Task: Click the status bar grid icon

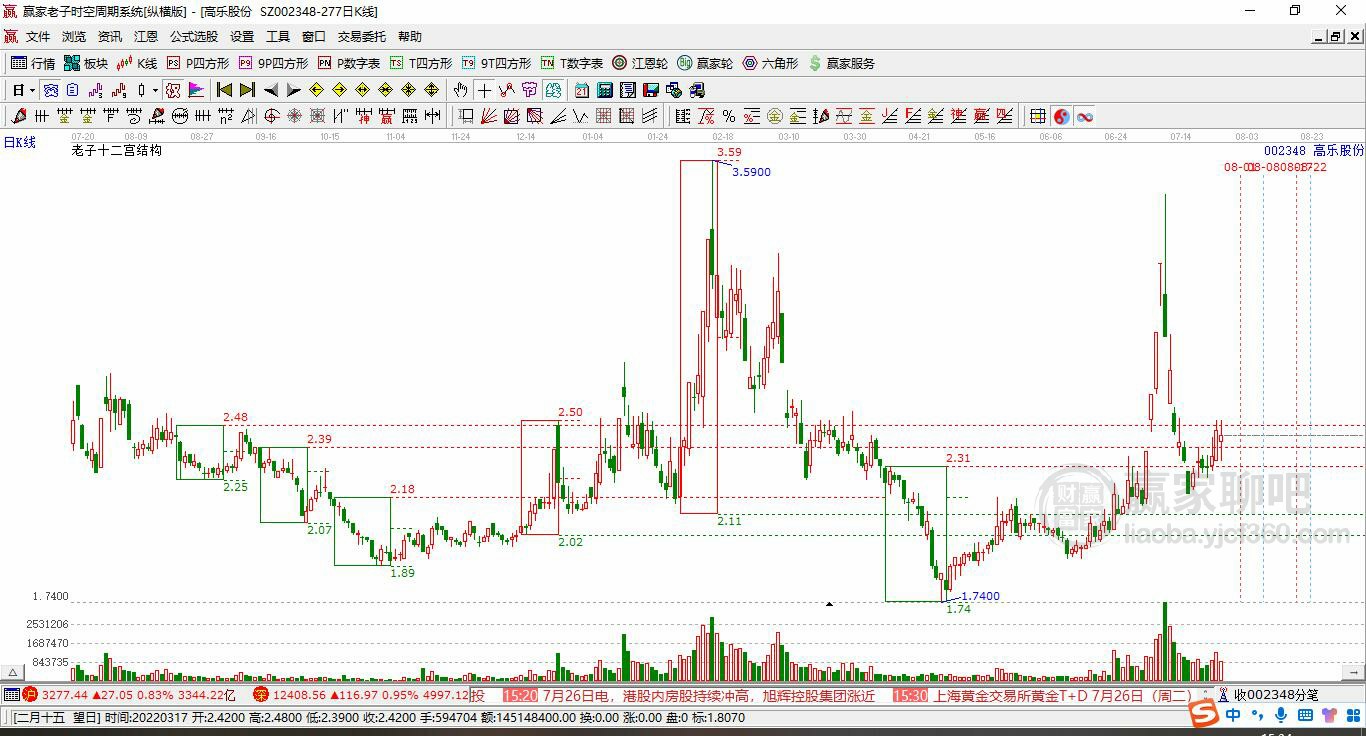Action: pos(12,695)
